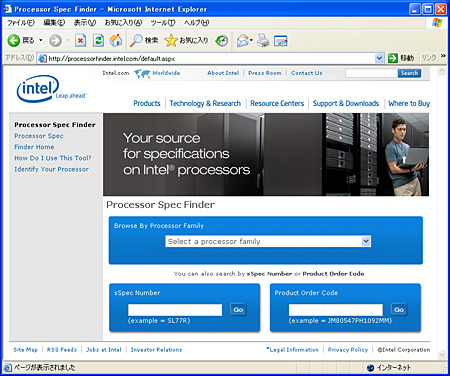Stop page loading with red X icon

tap(80, 41)
